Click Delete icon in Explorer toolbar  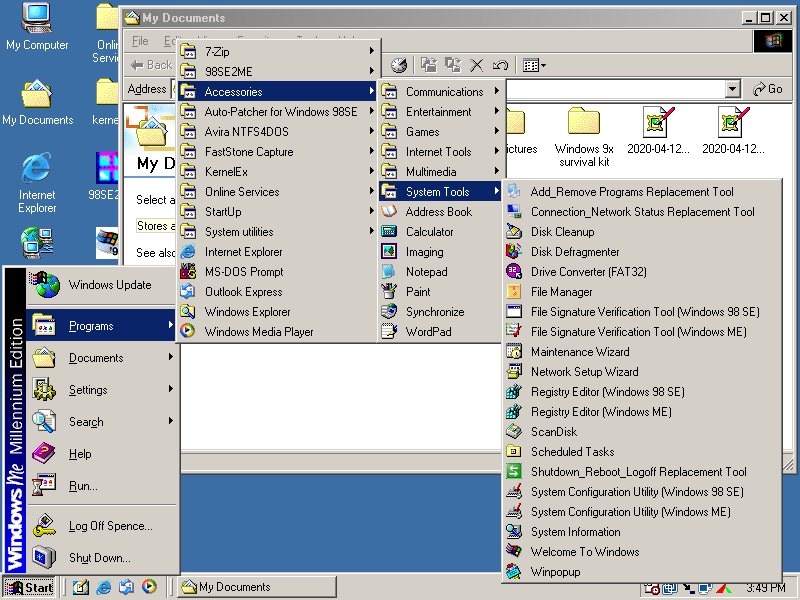coord(476,65)
